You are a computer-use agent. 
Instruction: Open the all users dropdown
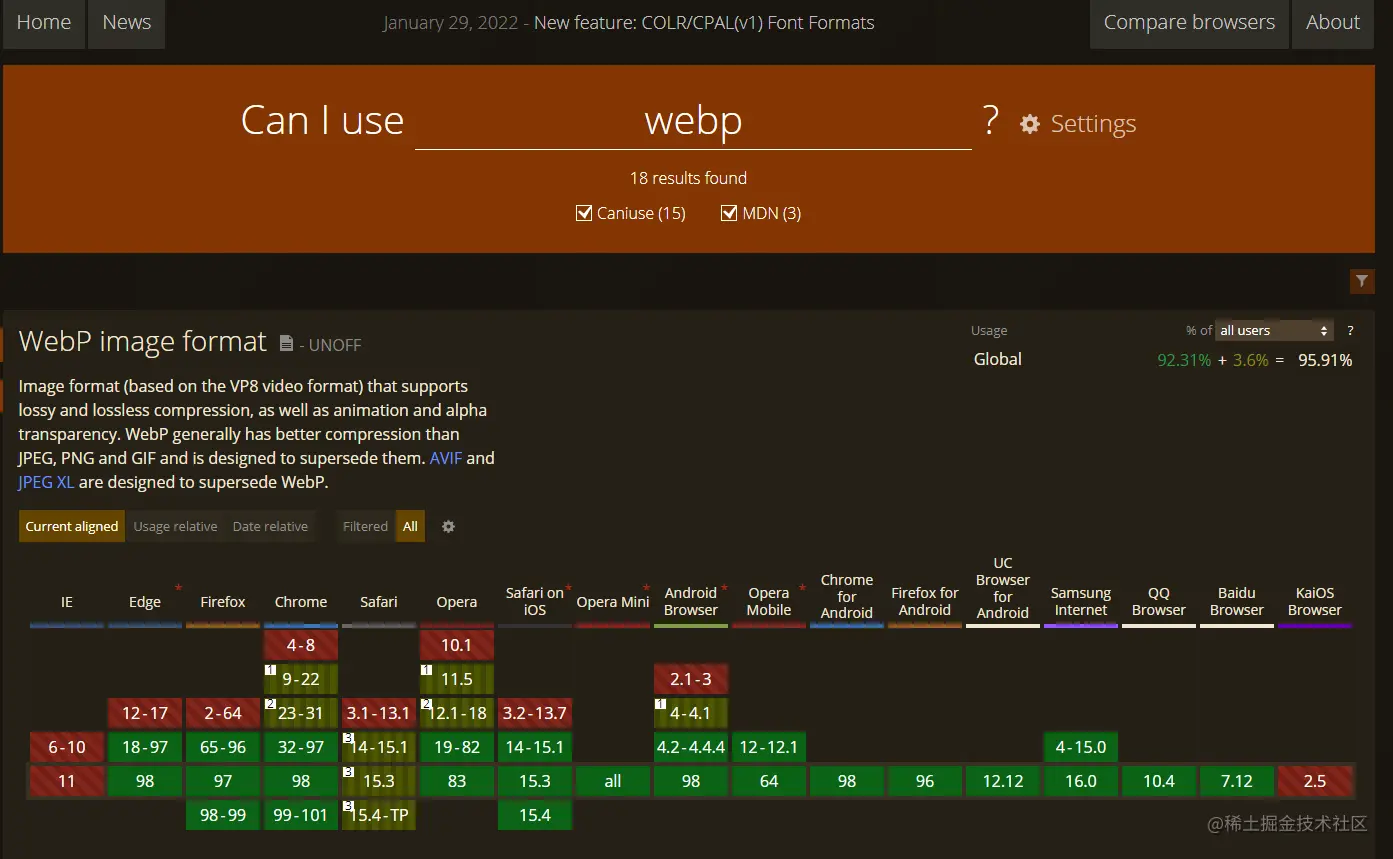(1275, 330)
